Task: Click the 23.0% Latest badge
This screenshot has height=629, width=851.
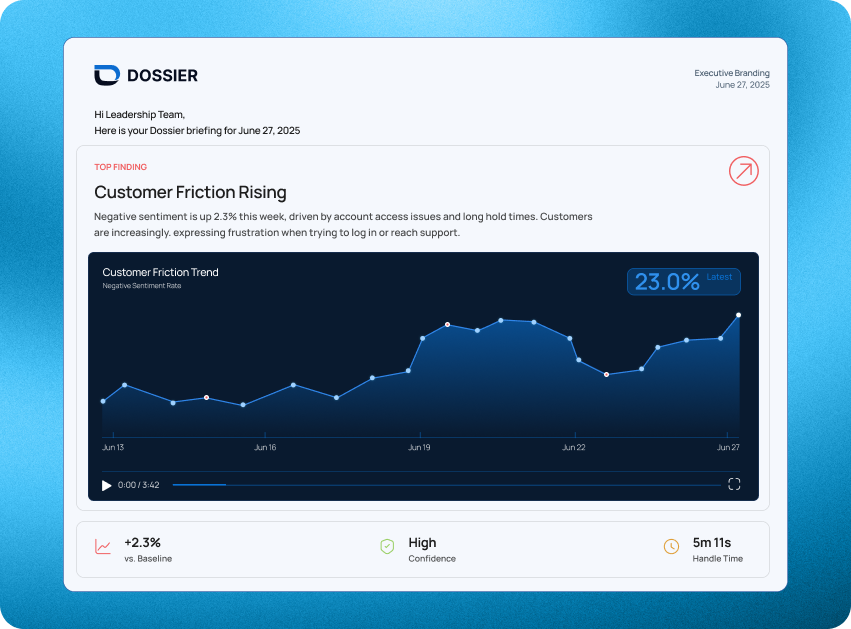Action: pyautogui.click(x=684, y=282)
